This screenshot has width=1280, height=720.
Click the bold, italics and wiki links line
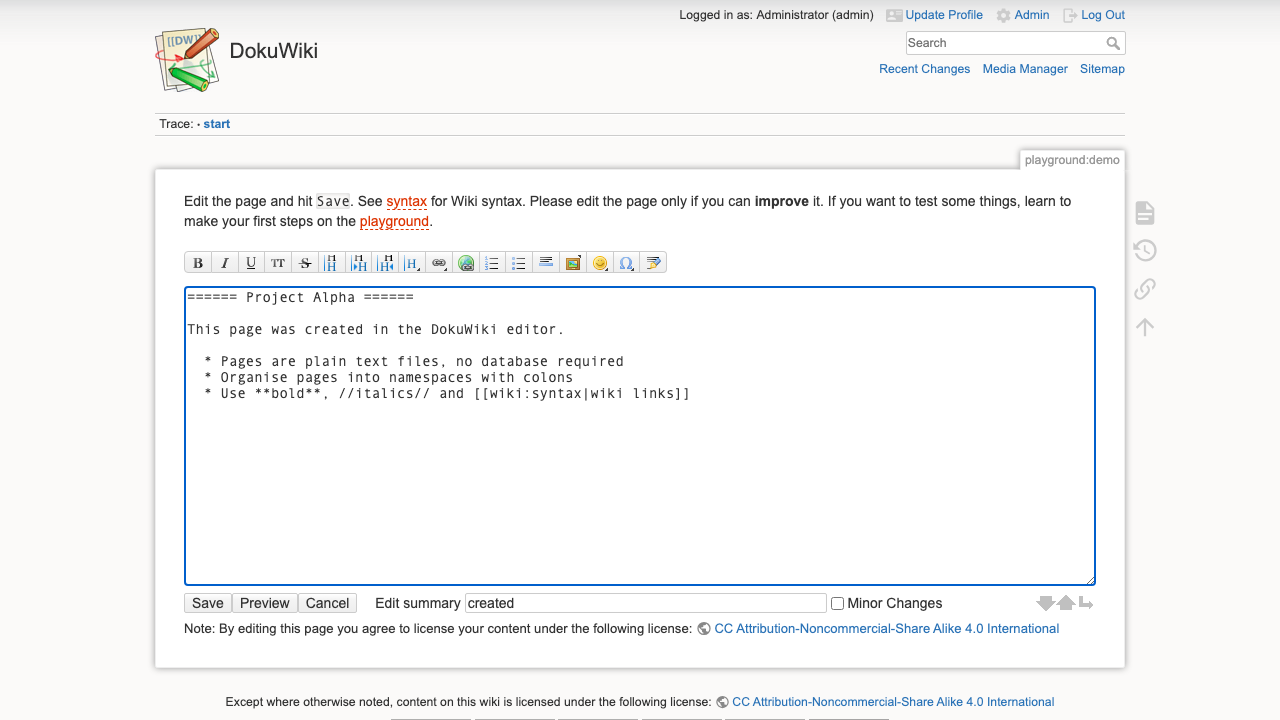pos(447,393)
